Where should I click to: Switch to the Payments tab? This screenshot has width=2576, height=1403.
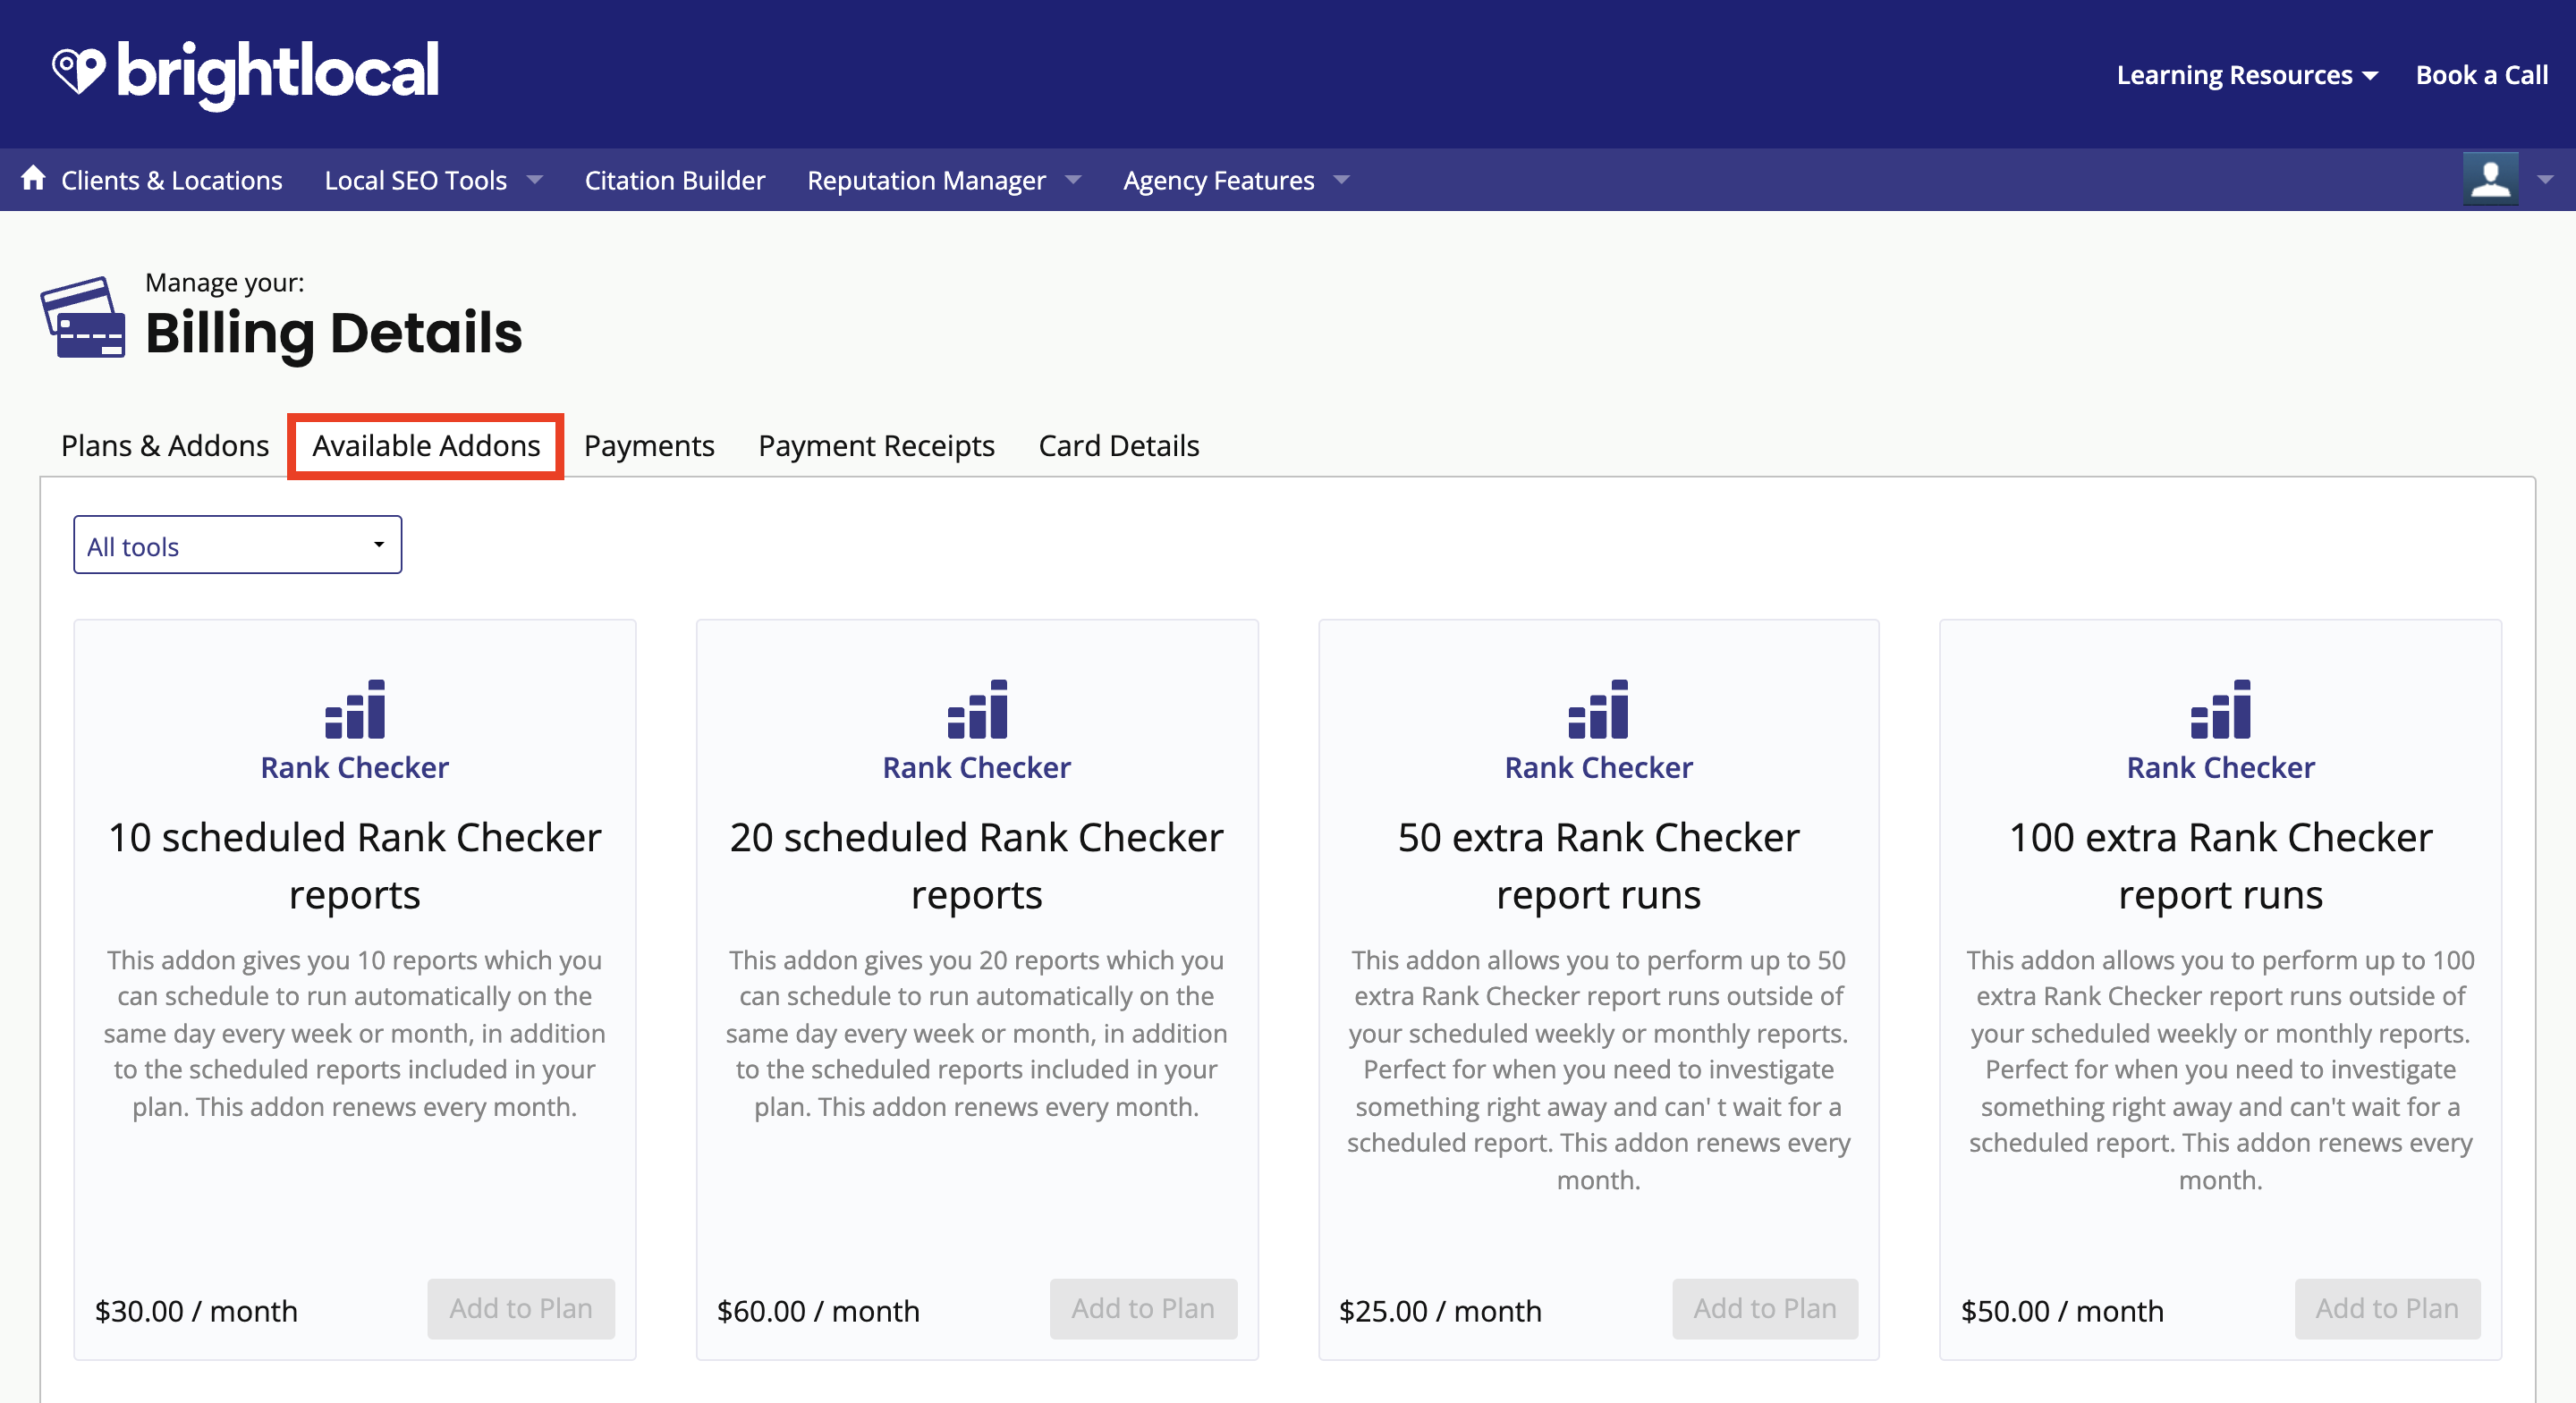point(649,446)
